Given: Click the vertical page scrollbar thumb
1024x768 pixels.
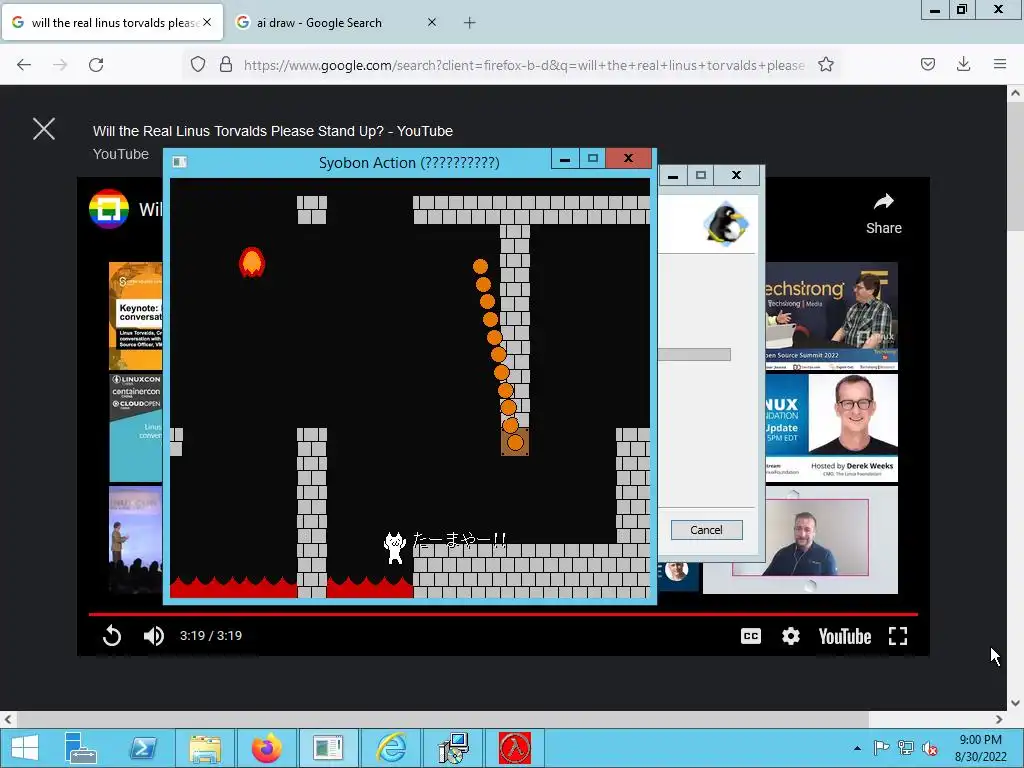Looking at the screenshot, I should [x=1015, y=167].
